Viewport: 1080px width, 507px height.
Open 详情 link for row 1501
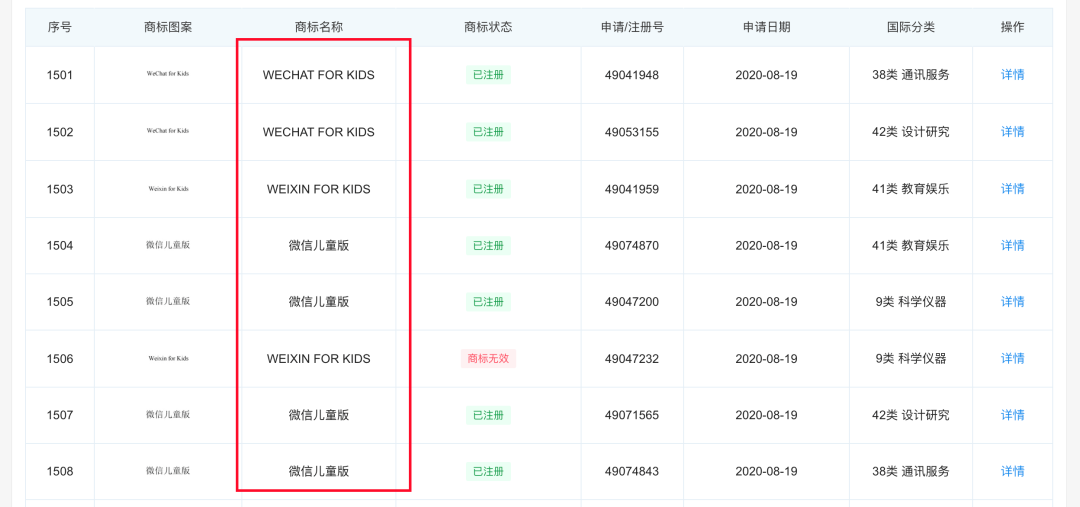(x=1012, y=75)
